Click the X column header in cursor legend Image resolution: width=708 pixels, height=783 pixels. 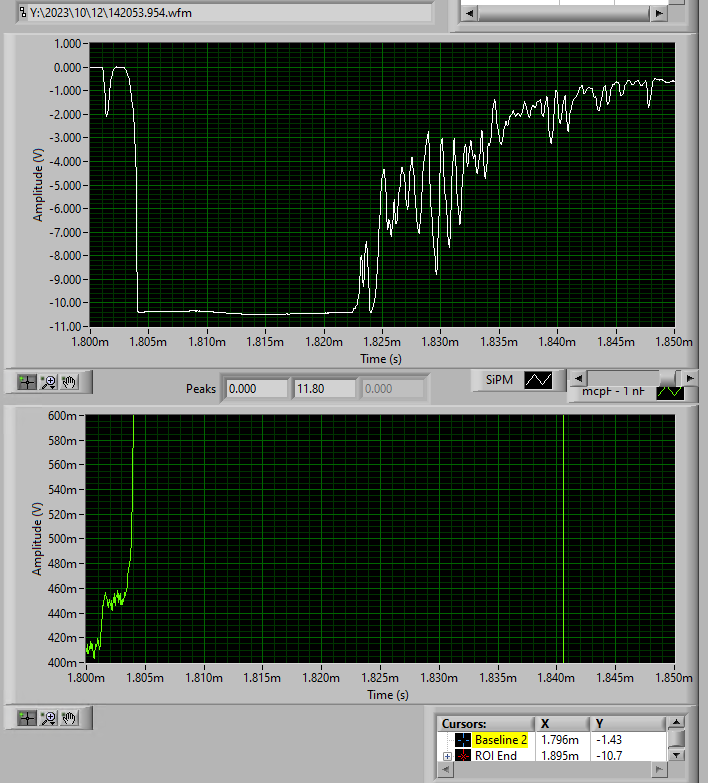point(563,724)
